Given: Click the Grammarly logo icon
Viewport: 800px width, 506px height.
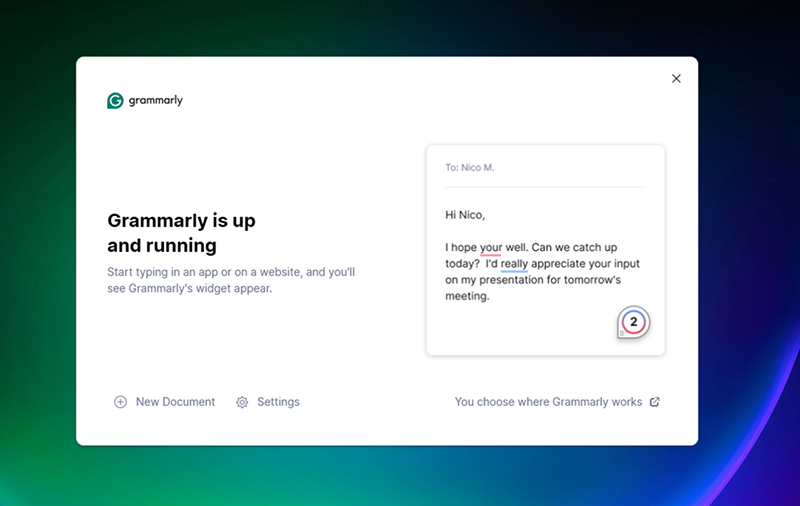Looking at the screenshot, I should pyautogui.click(x=115, y=100).
